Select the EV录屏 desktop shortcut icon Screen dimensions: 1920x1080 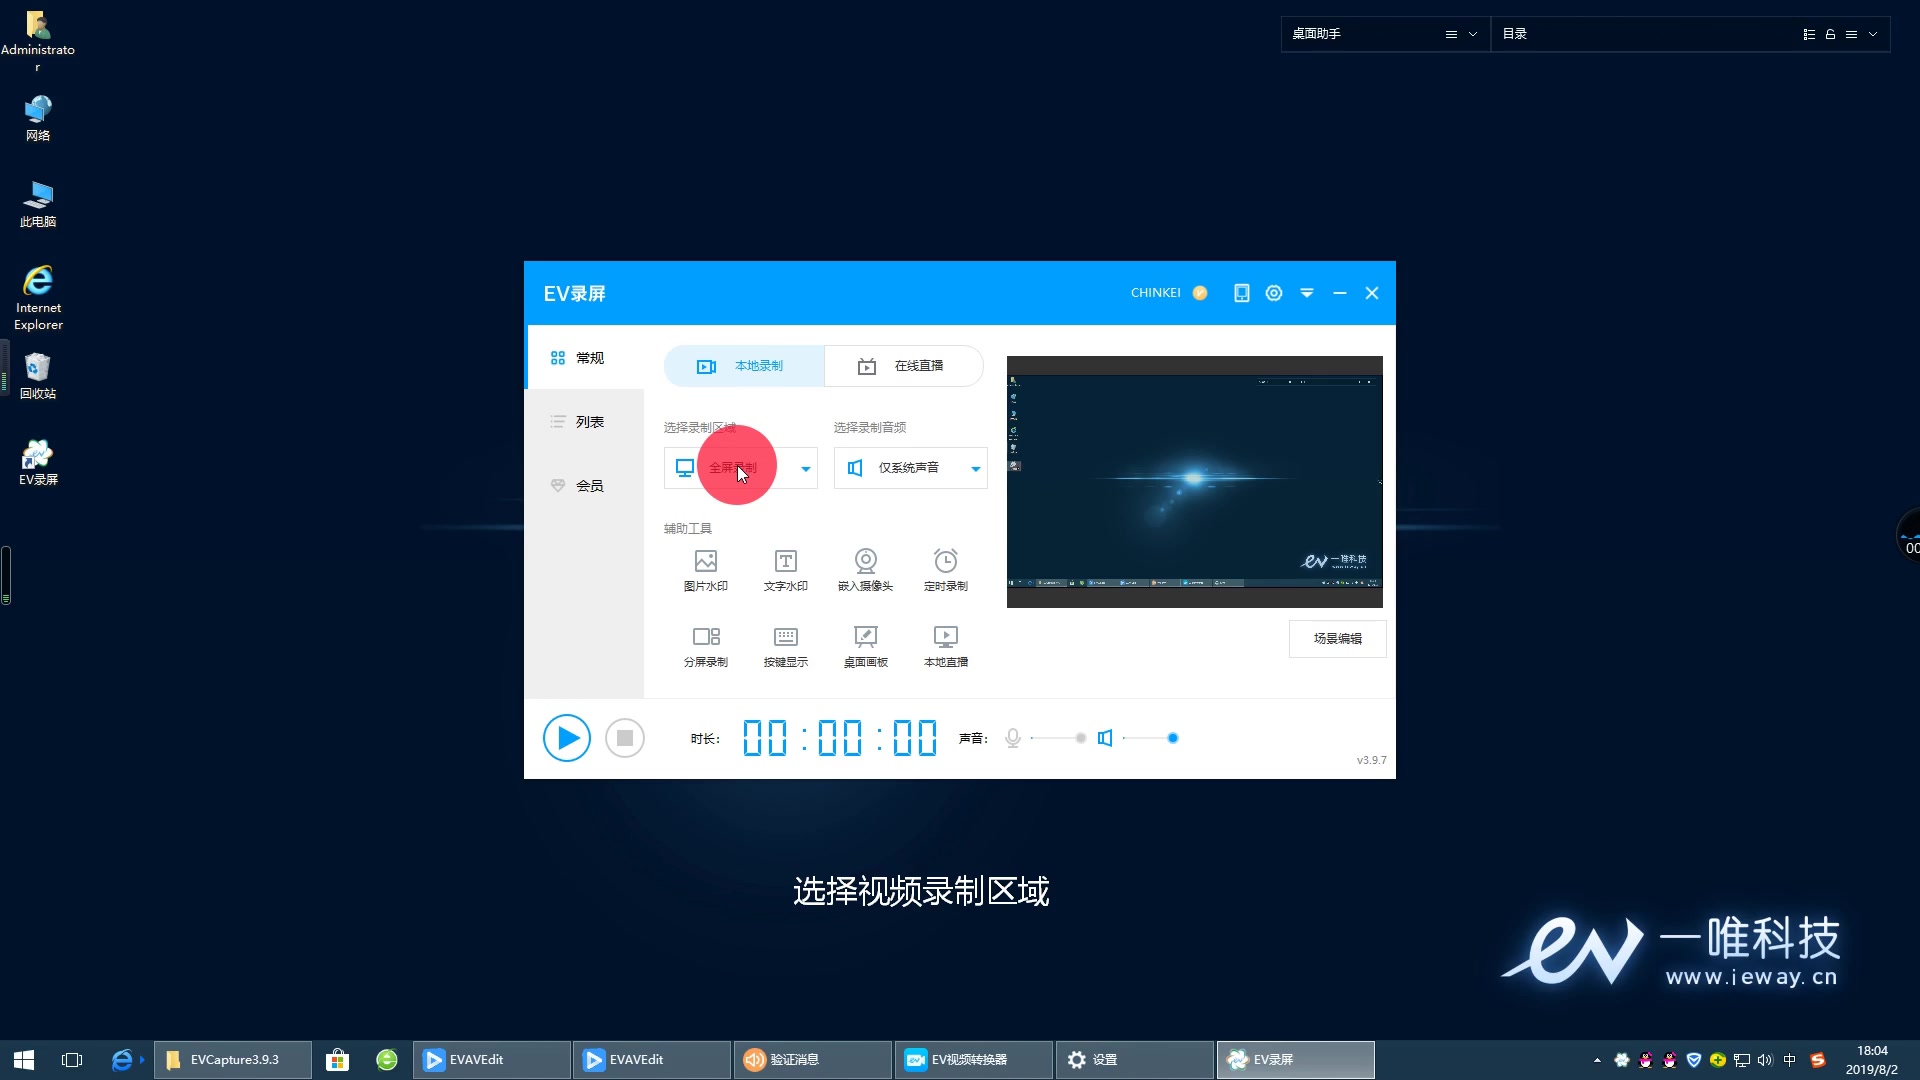pos(38,462)
